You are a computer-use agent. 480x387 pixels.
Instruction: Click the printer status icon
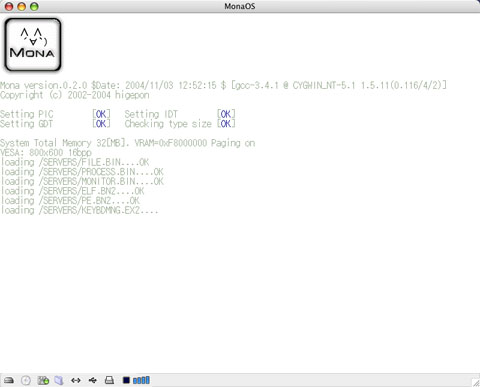tap(109, 380)
